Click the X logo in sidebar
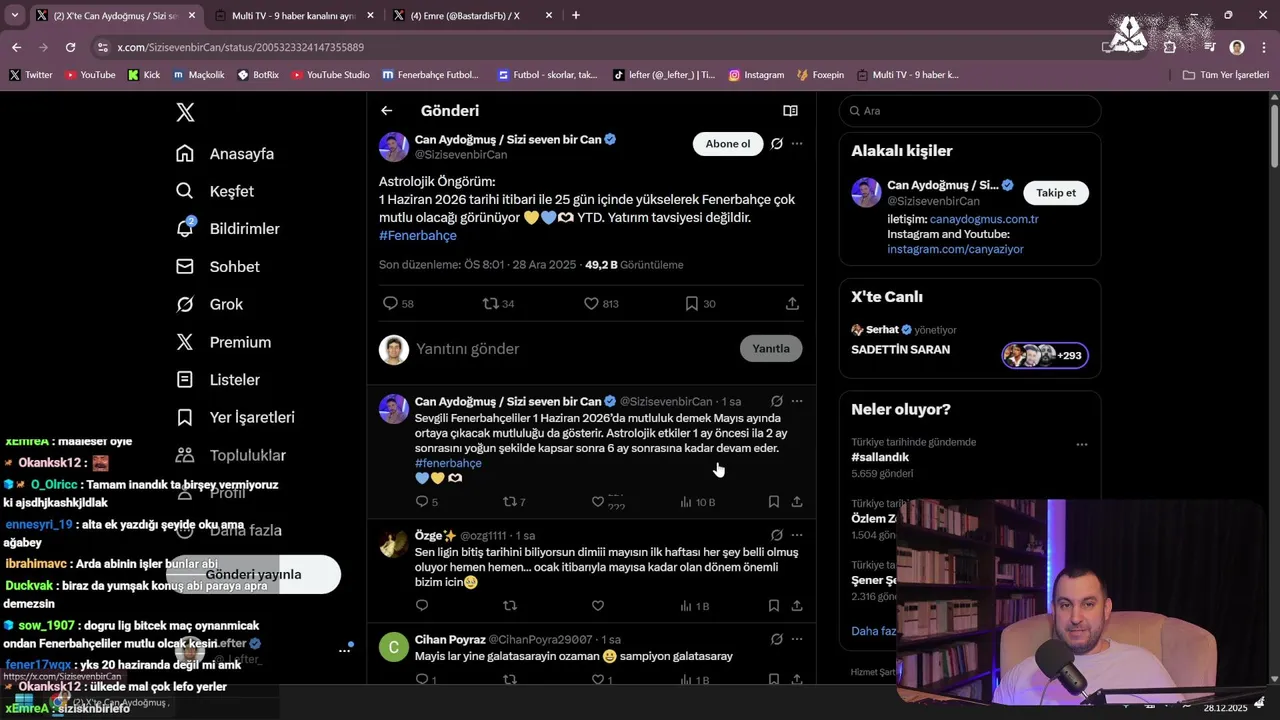The width and height of the screenshot is (1280, 720). point(185,112)
